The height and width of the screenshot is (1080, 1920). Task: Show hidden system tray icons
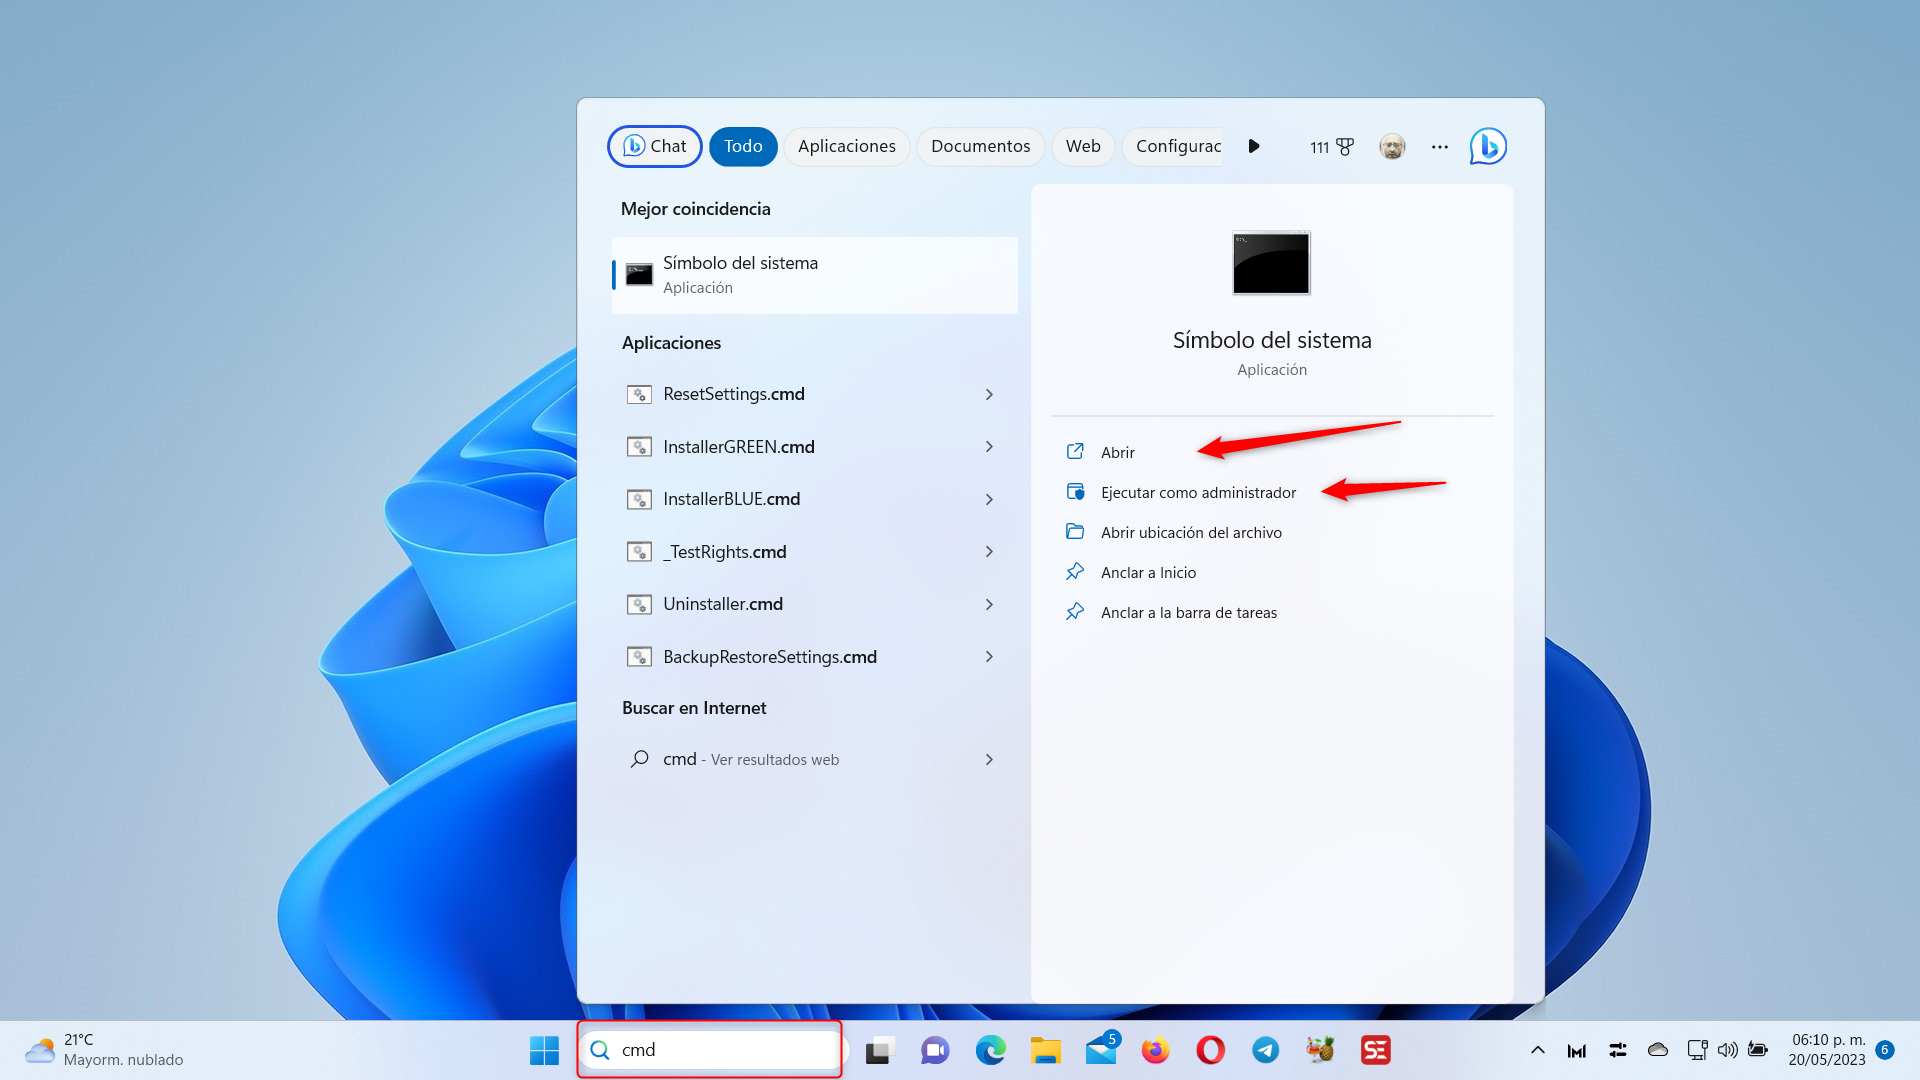[1537, 1050]
